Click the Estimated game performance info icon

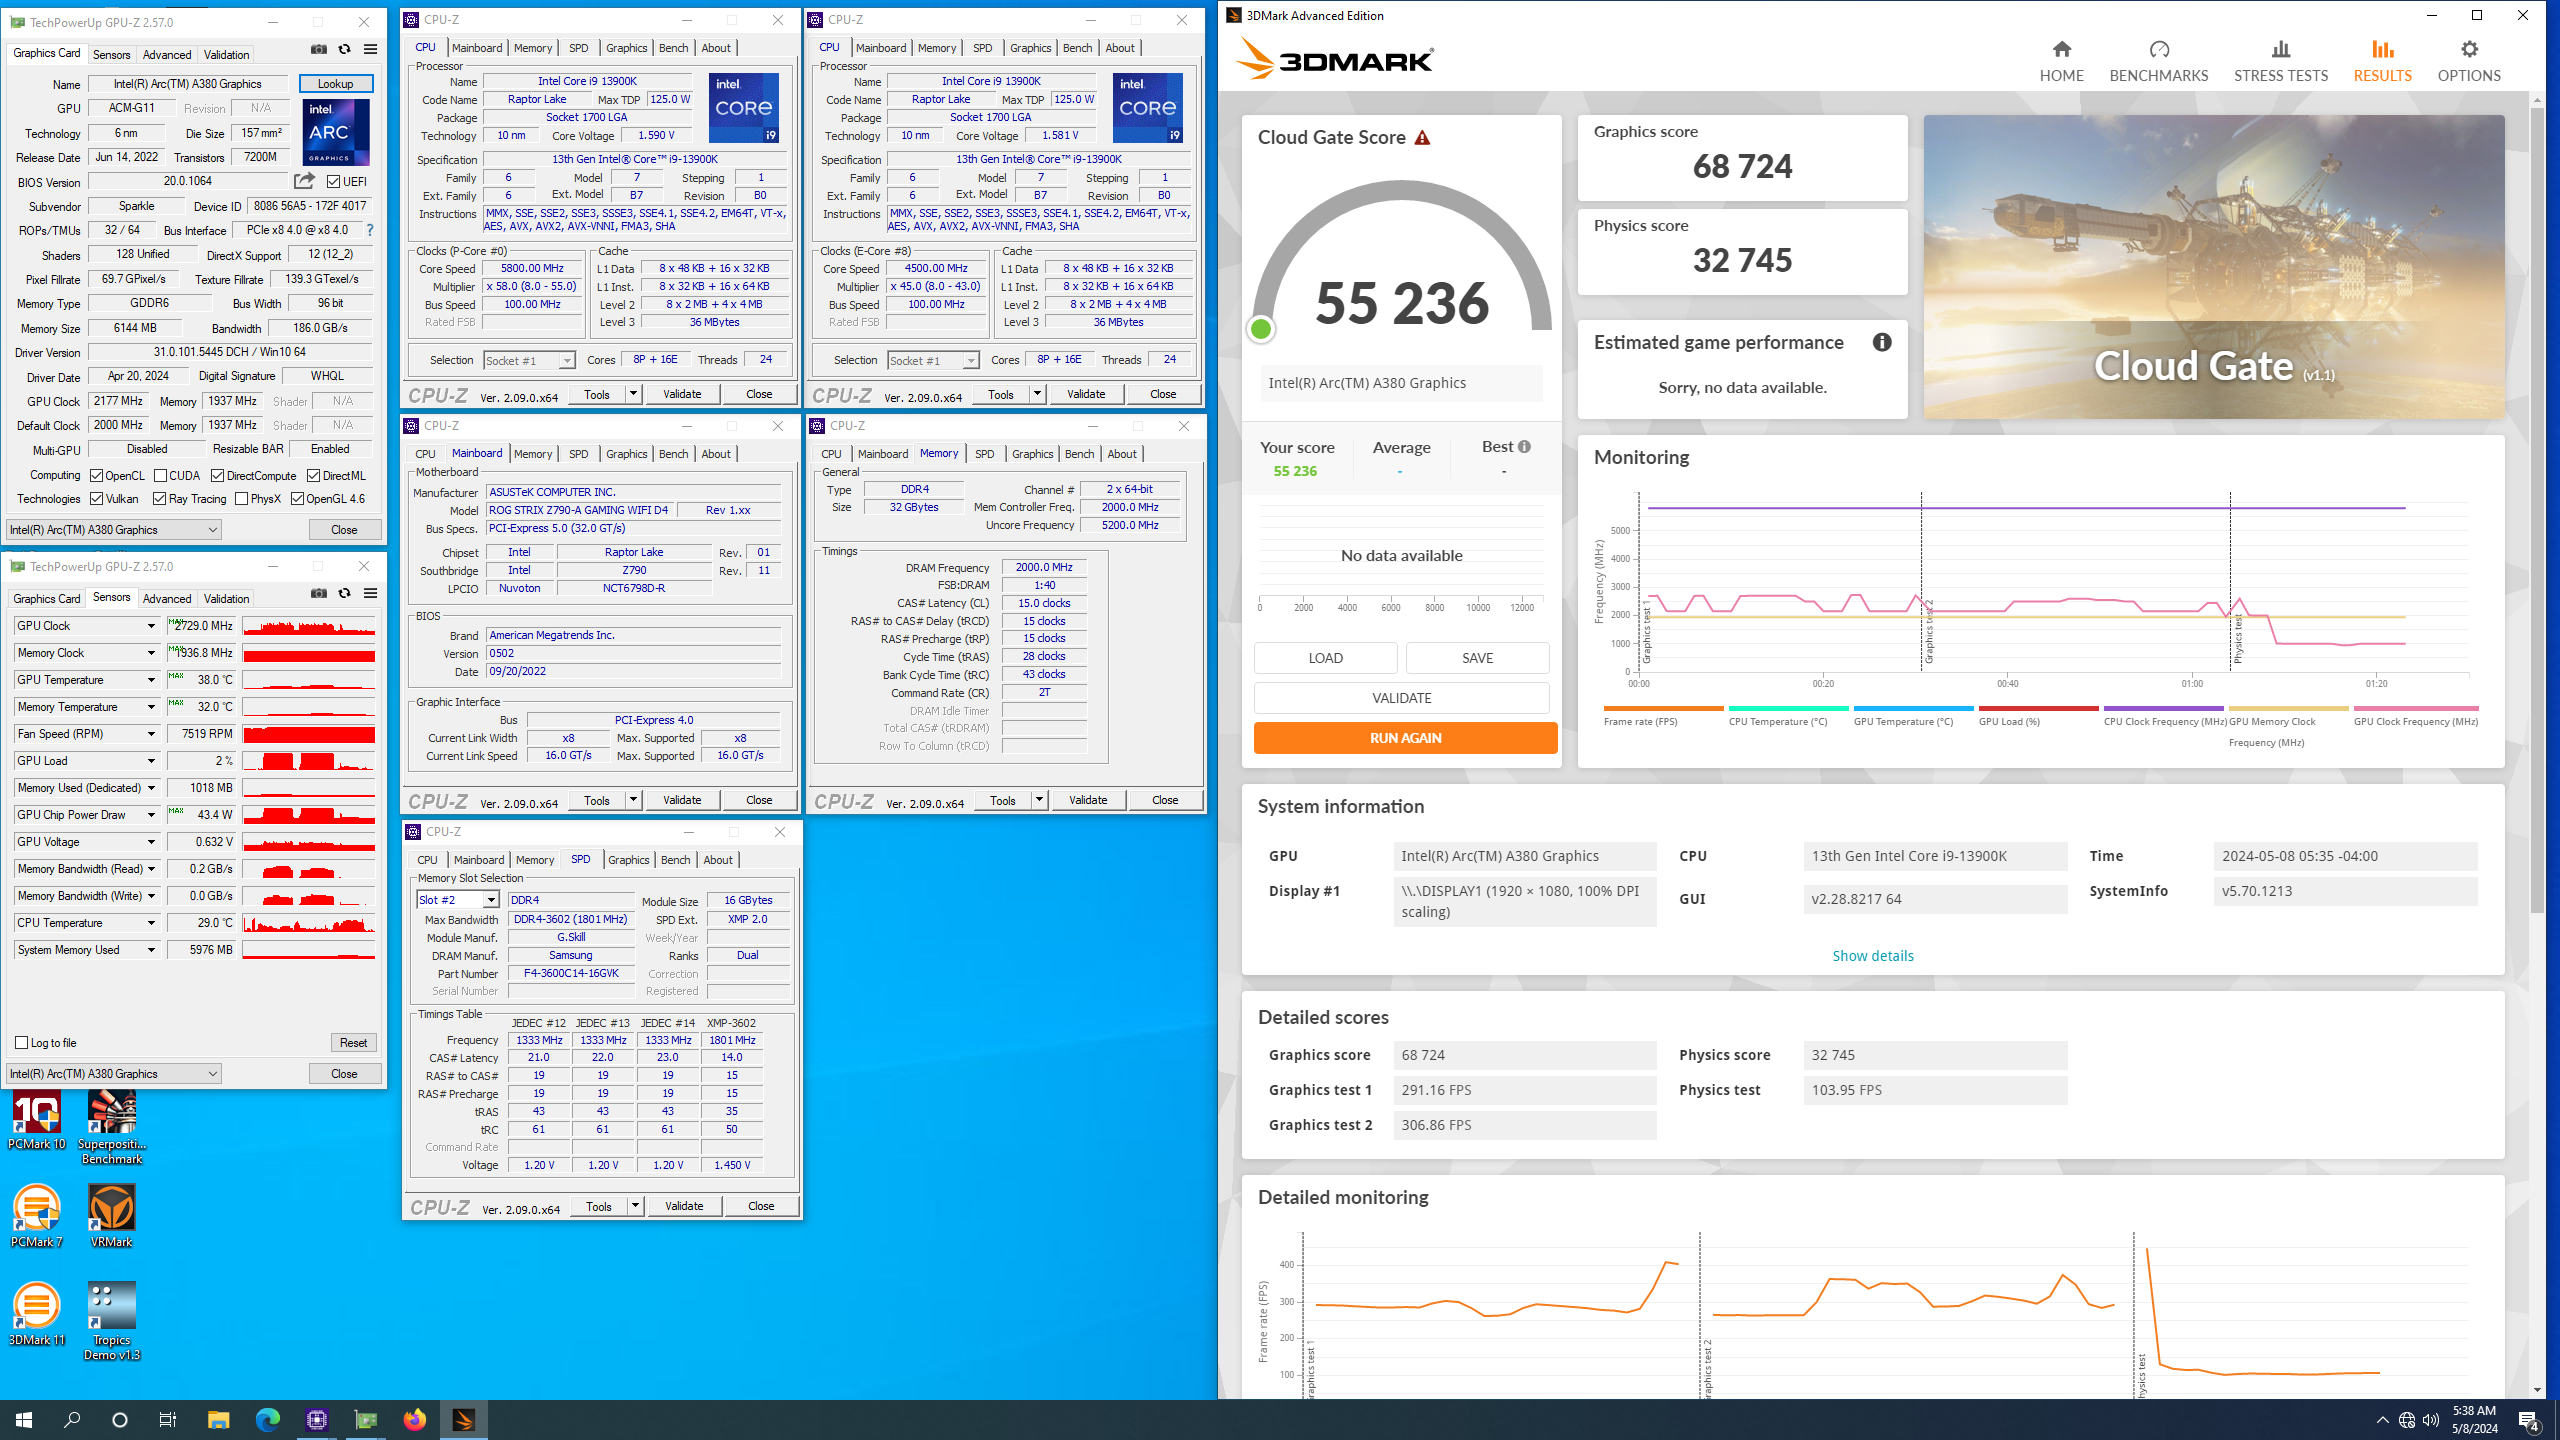[x=1881, y=342]
